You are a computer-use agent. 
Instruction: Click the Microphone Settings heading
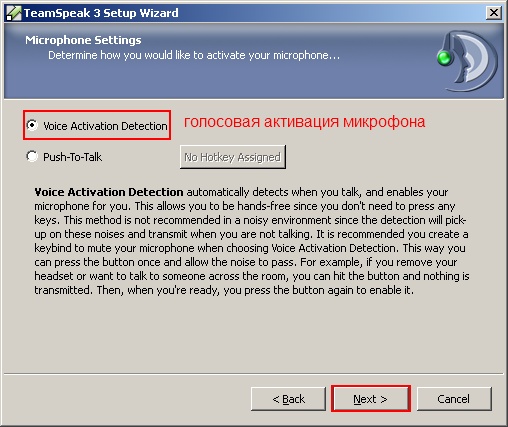(x=83, y=40)
